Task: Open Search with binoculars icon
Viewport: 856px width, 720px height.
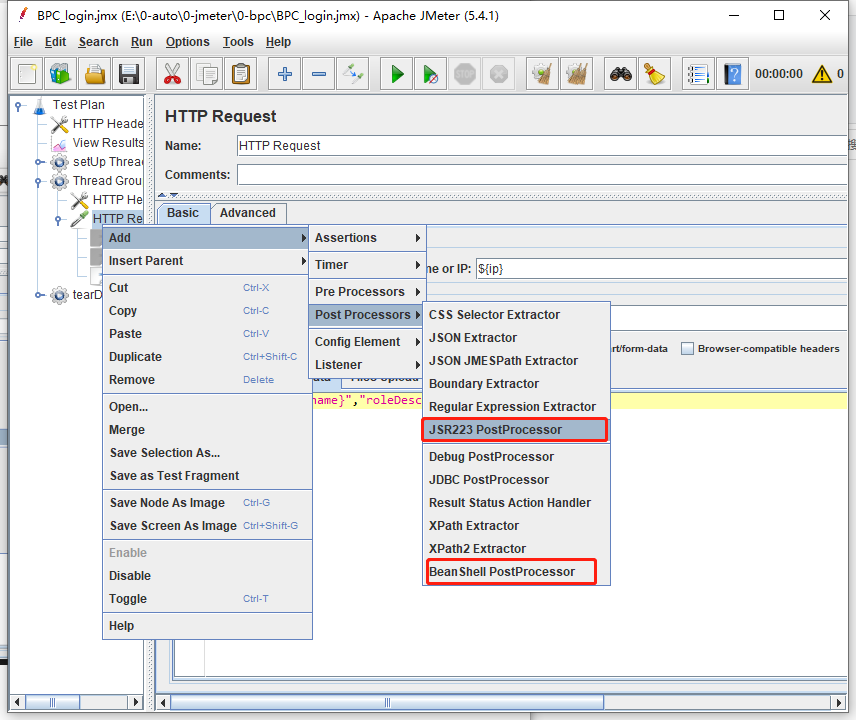Action: [621, 74]
